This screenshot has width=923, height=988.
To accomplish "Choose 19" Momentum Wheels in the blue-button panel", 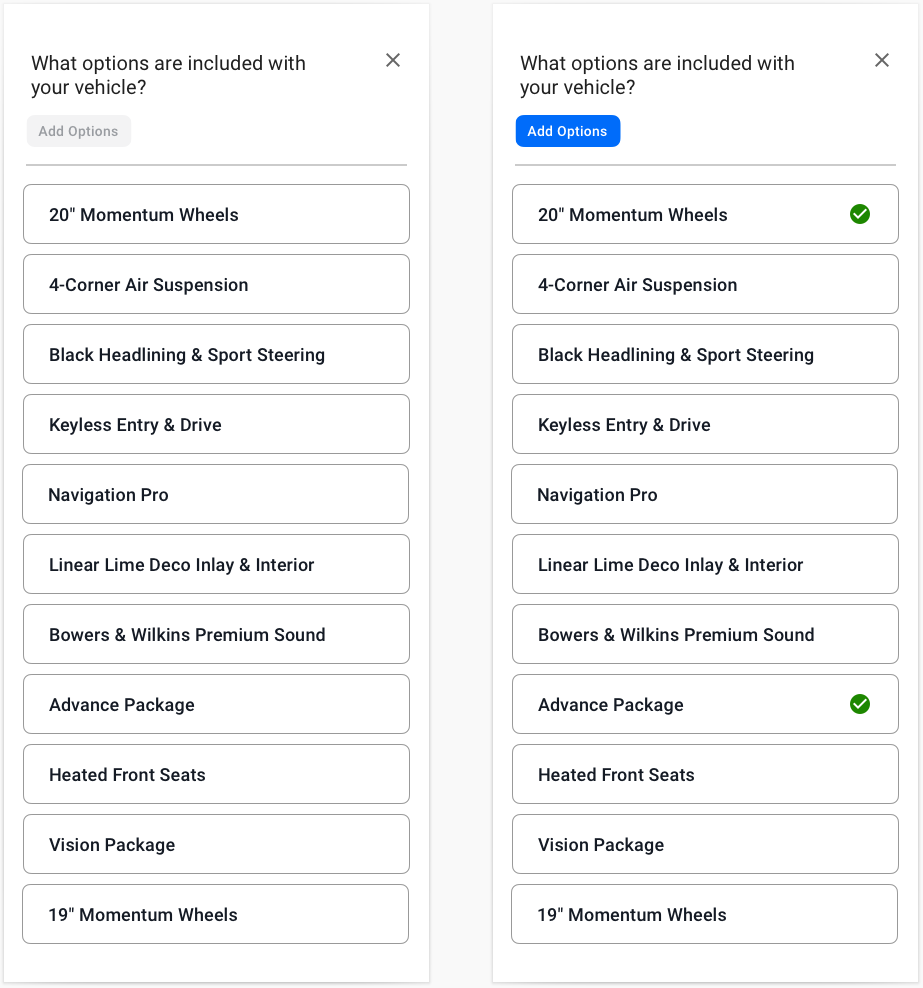I will coord(704,914).
